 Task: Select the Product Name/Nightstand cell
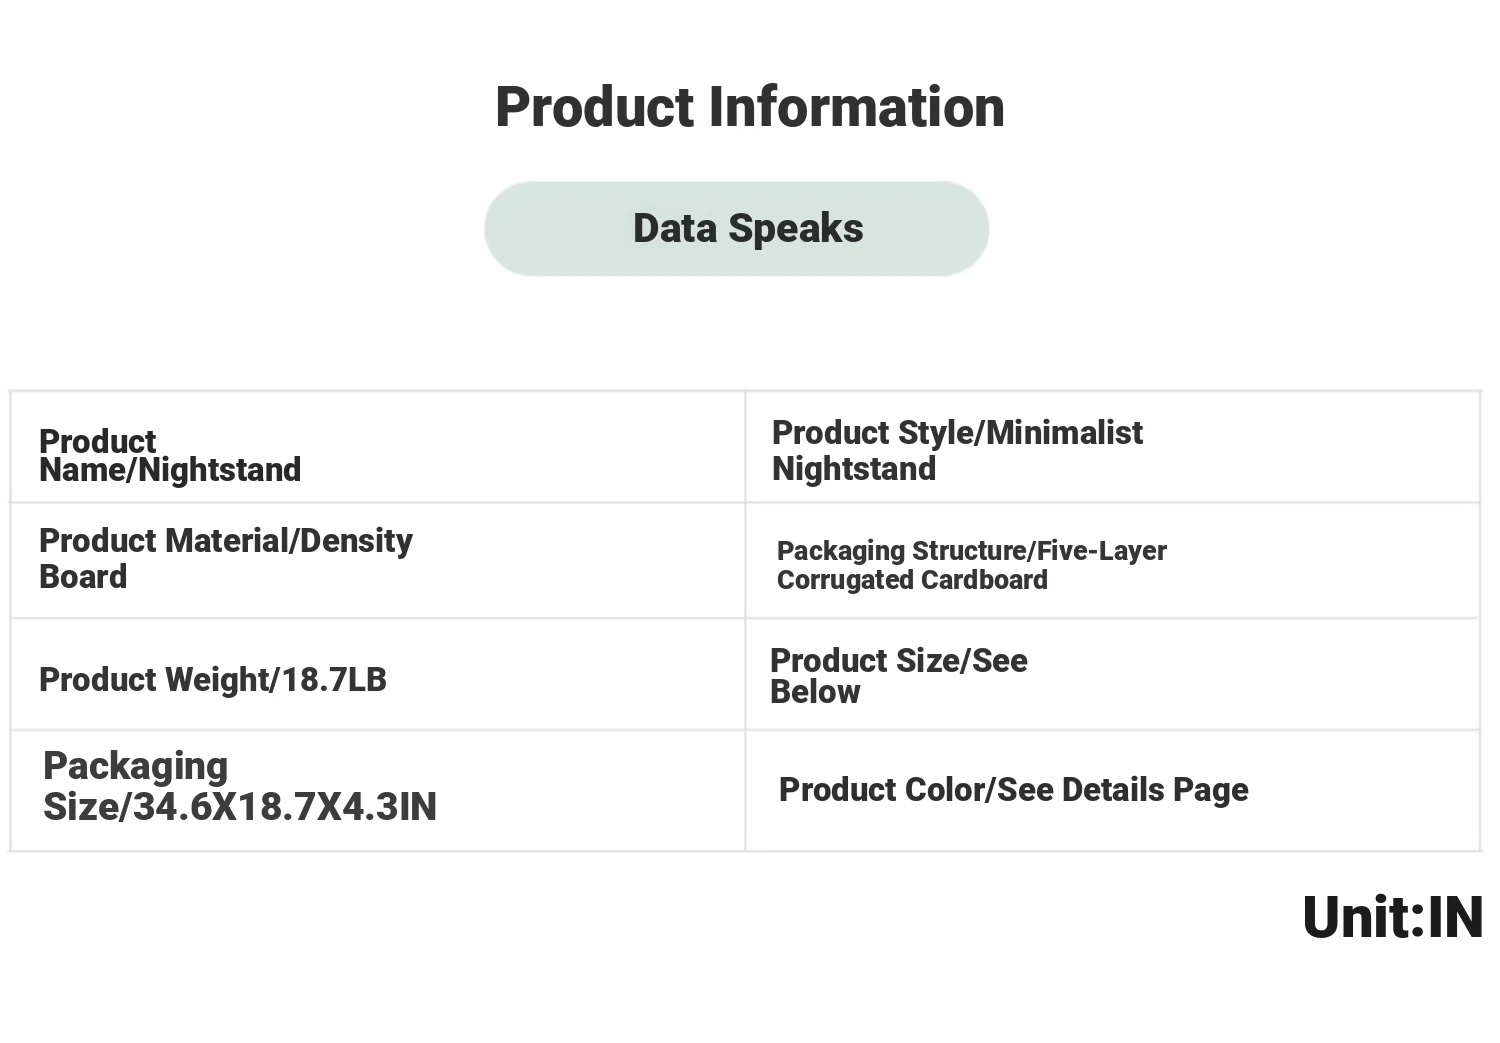click(378, 447)
